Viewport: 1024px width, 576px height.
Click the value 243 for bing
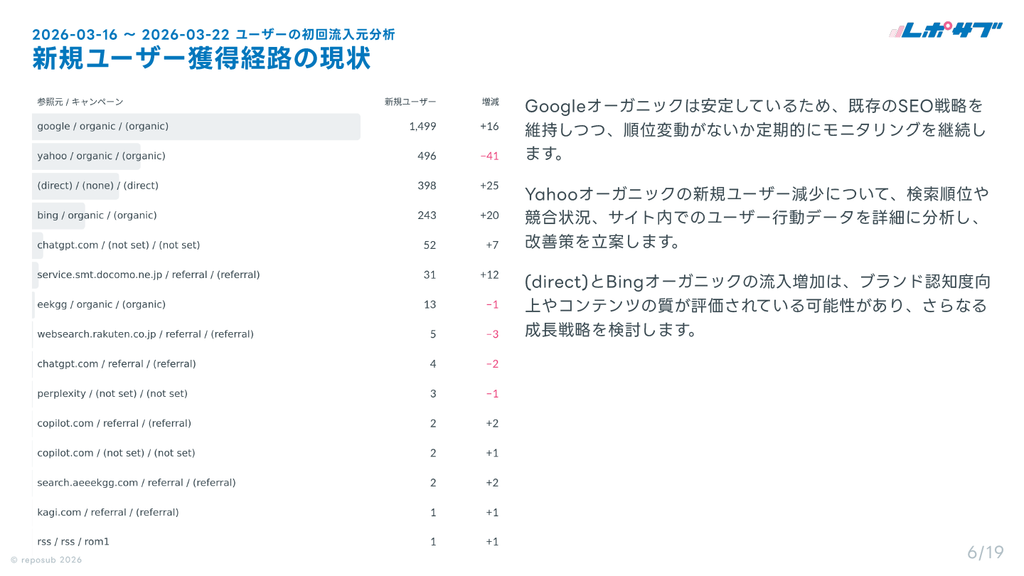click(427, 216)
